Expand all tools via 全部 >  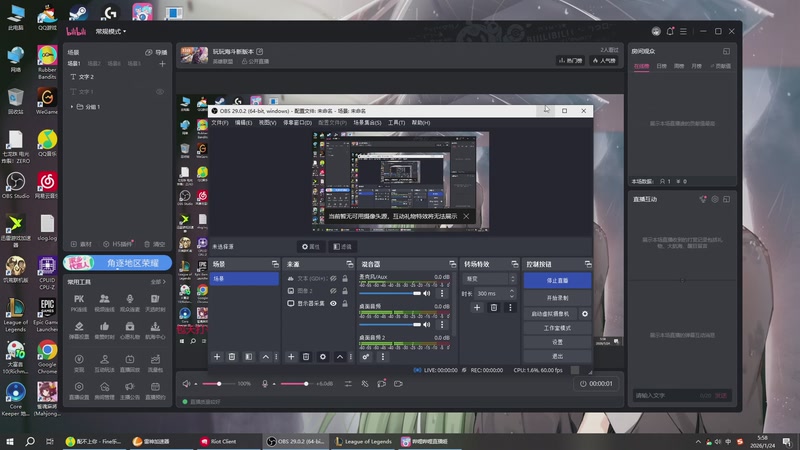(x=158, y=282)
